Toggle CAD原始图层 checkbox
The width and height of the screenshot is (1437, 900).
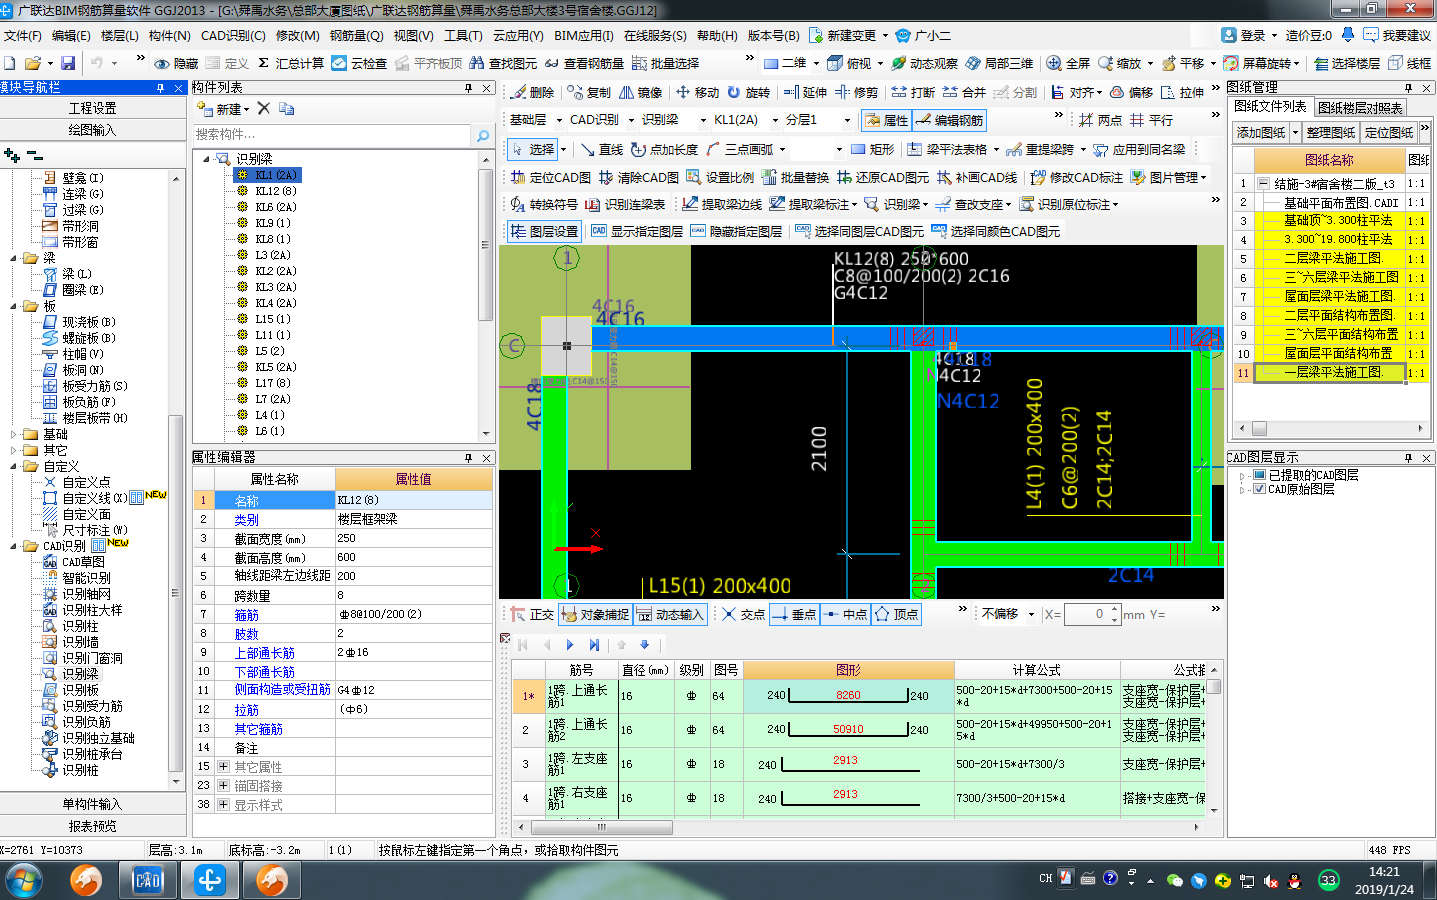(x=1260, y=489)
